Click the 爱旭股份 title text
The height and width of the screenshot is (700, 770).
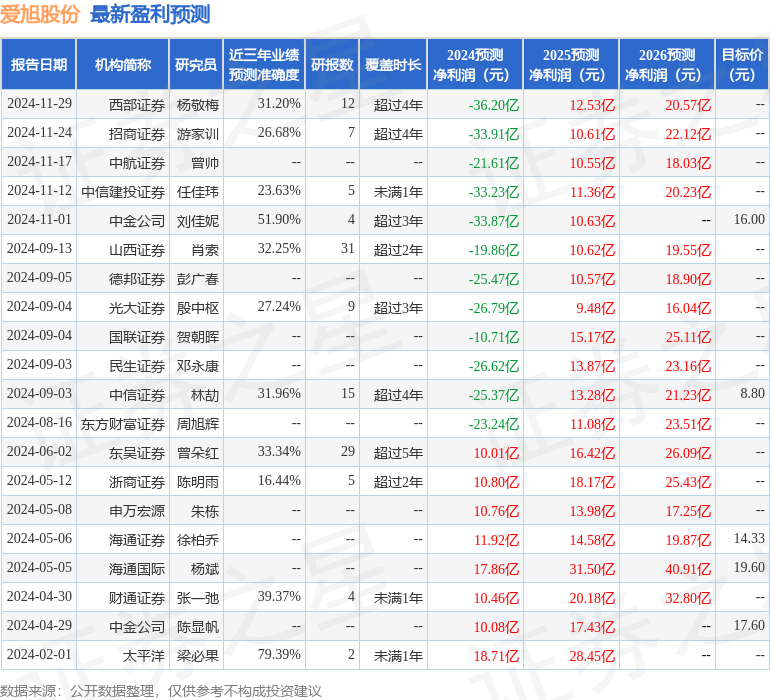coord(40,14)
